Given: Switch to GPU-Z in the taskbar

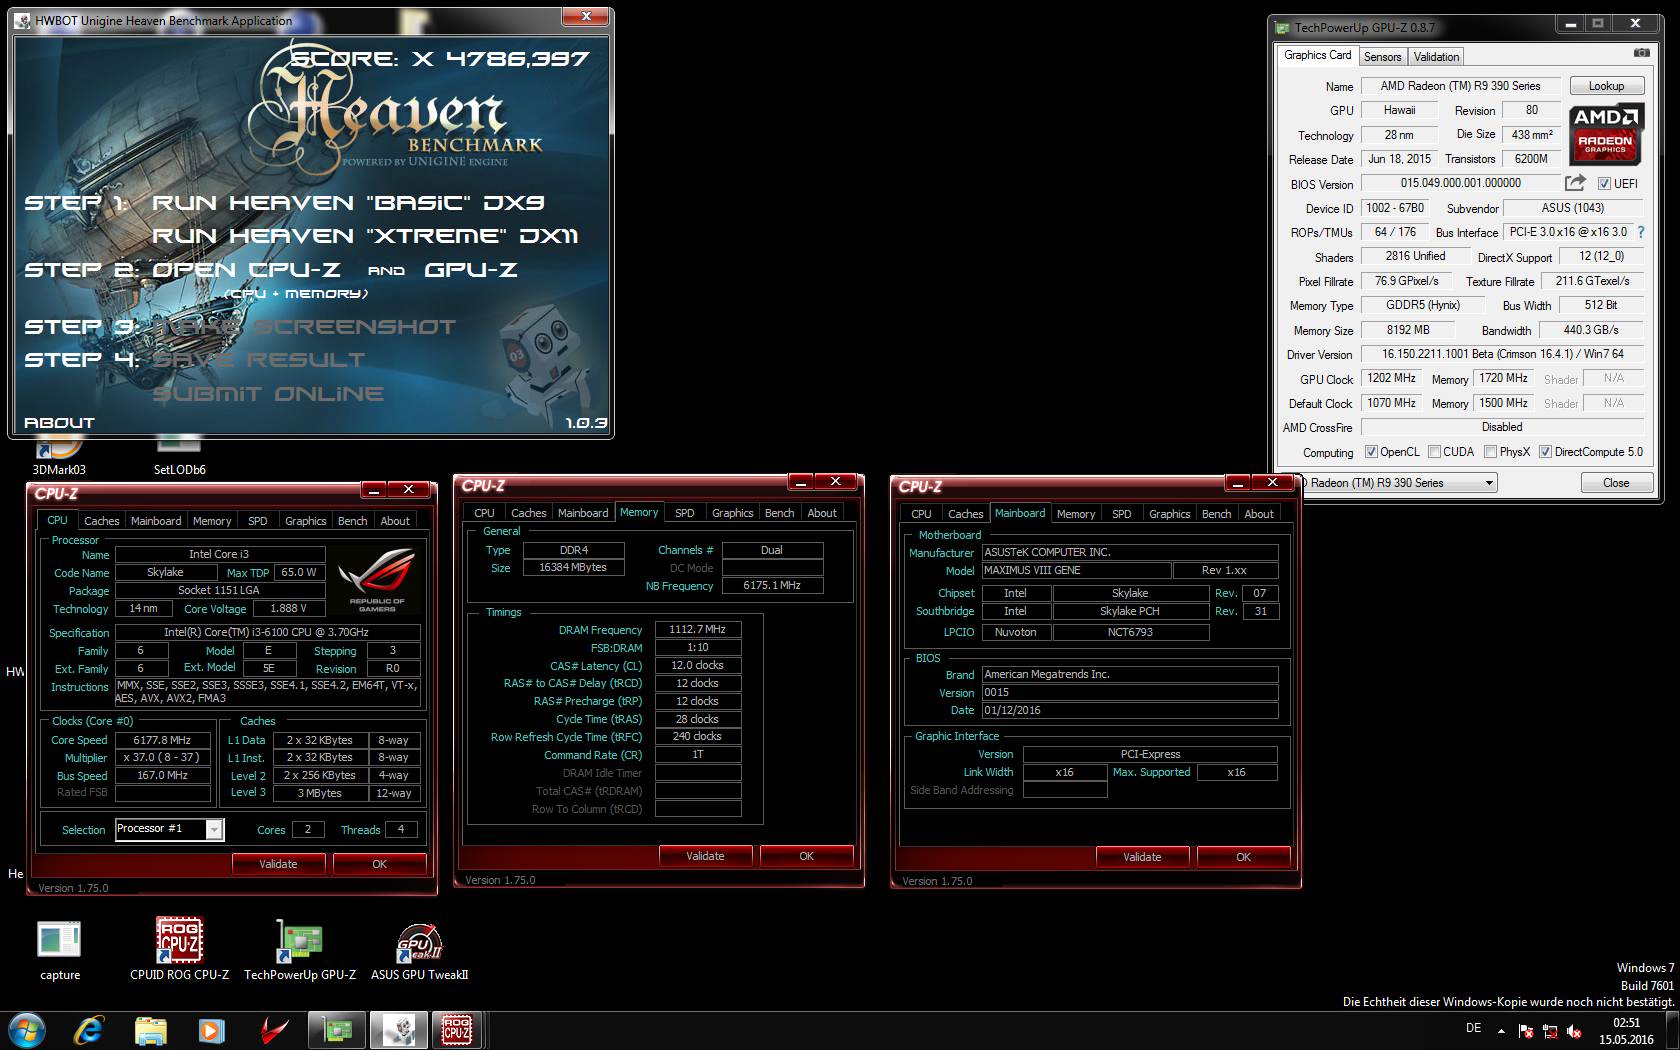Looking at the screenshot, I should pyautogui.click(x=336, y=1030).
